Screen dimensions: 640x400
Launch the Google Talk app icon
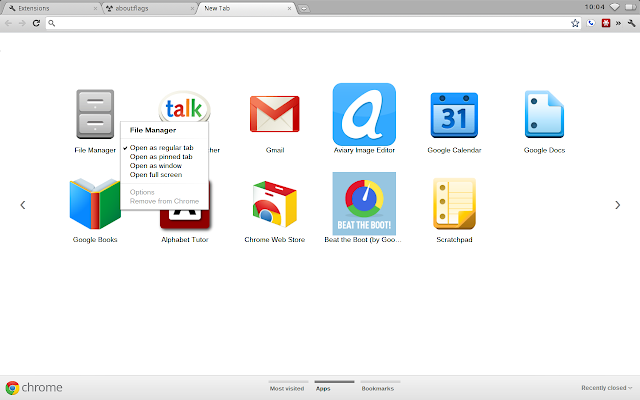184,107
